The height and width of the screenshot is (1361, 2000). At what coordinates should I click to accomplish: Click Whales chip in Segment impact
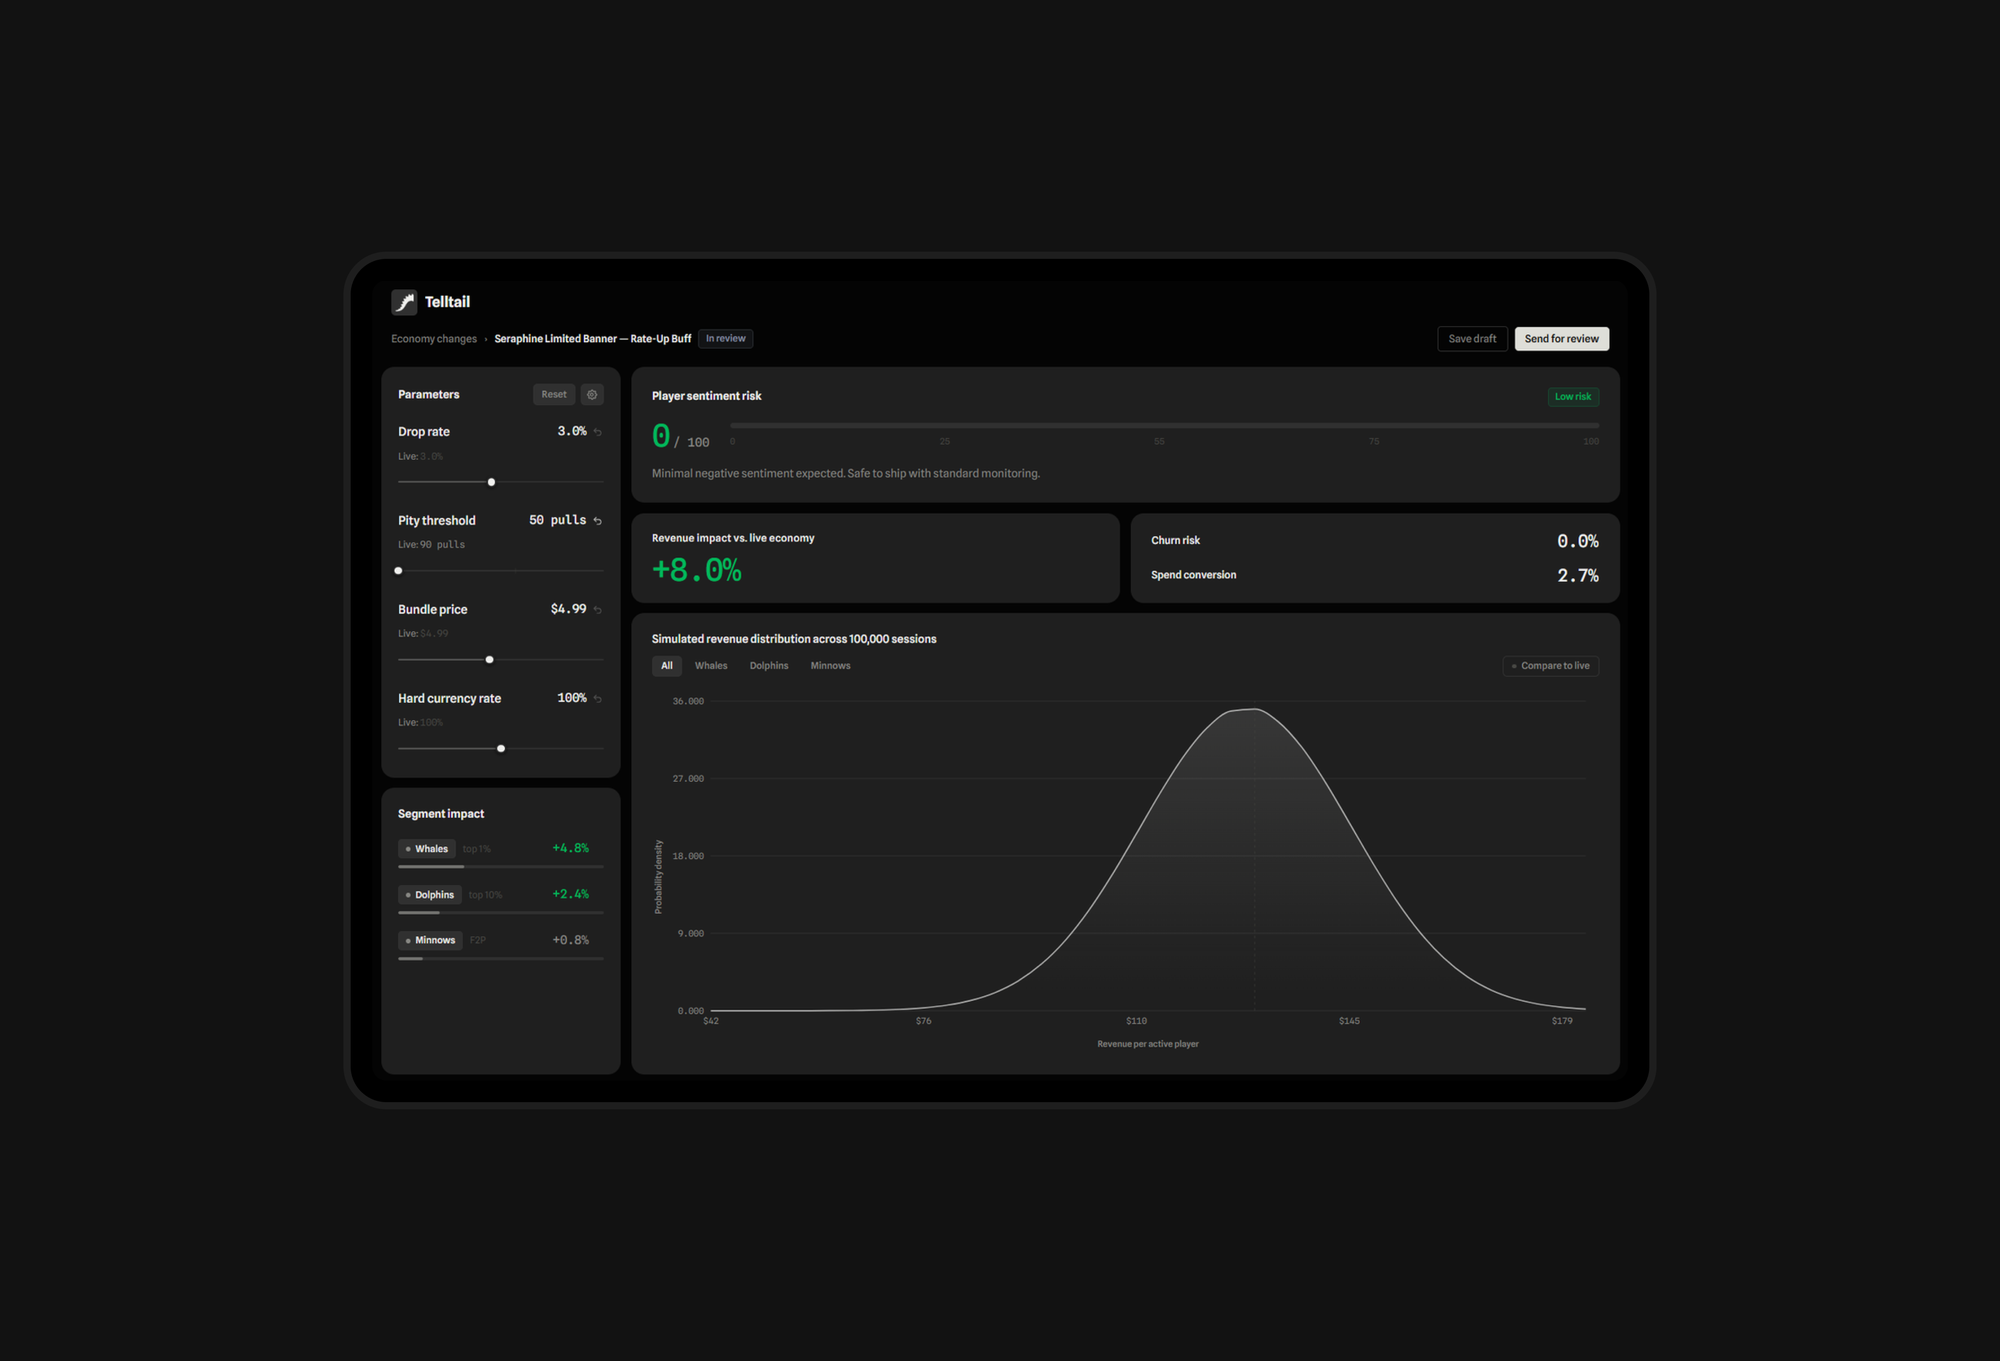(427, 849)
